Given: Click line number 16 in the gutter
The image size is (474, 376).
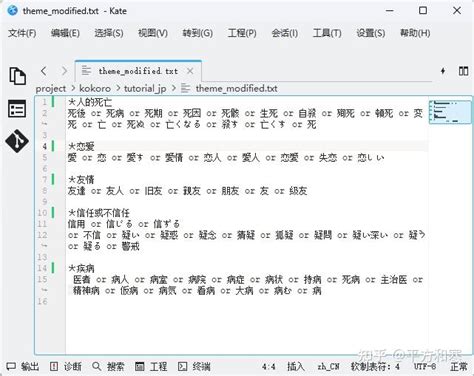Looking at the screenshot, I should [x=42, y=301].
